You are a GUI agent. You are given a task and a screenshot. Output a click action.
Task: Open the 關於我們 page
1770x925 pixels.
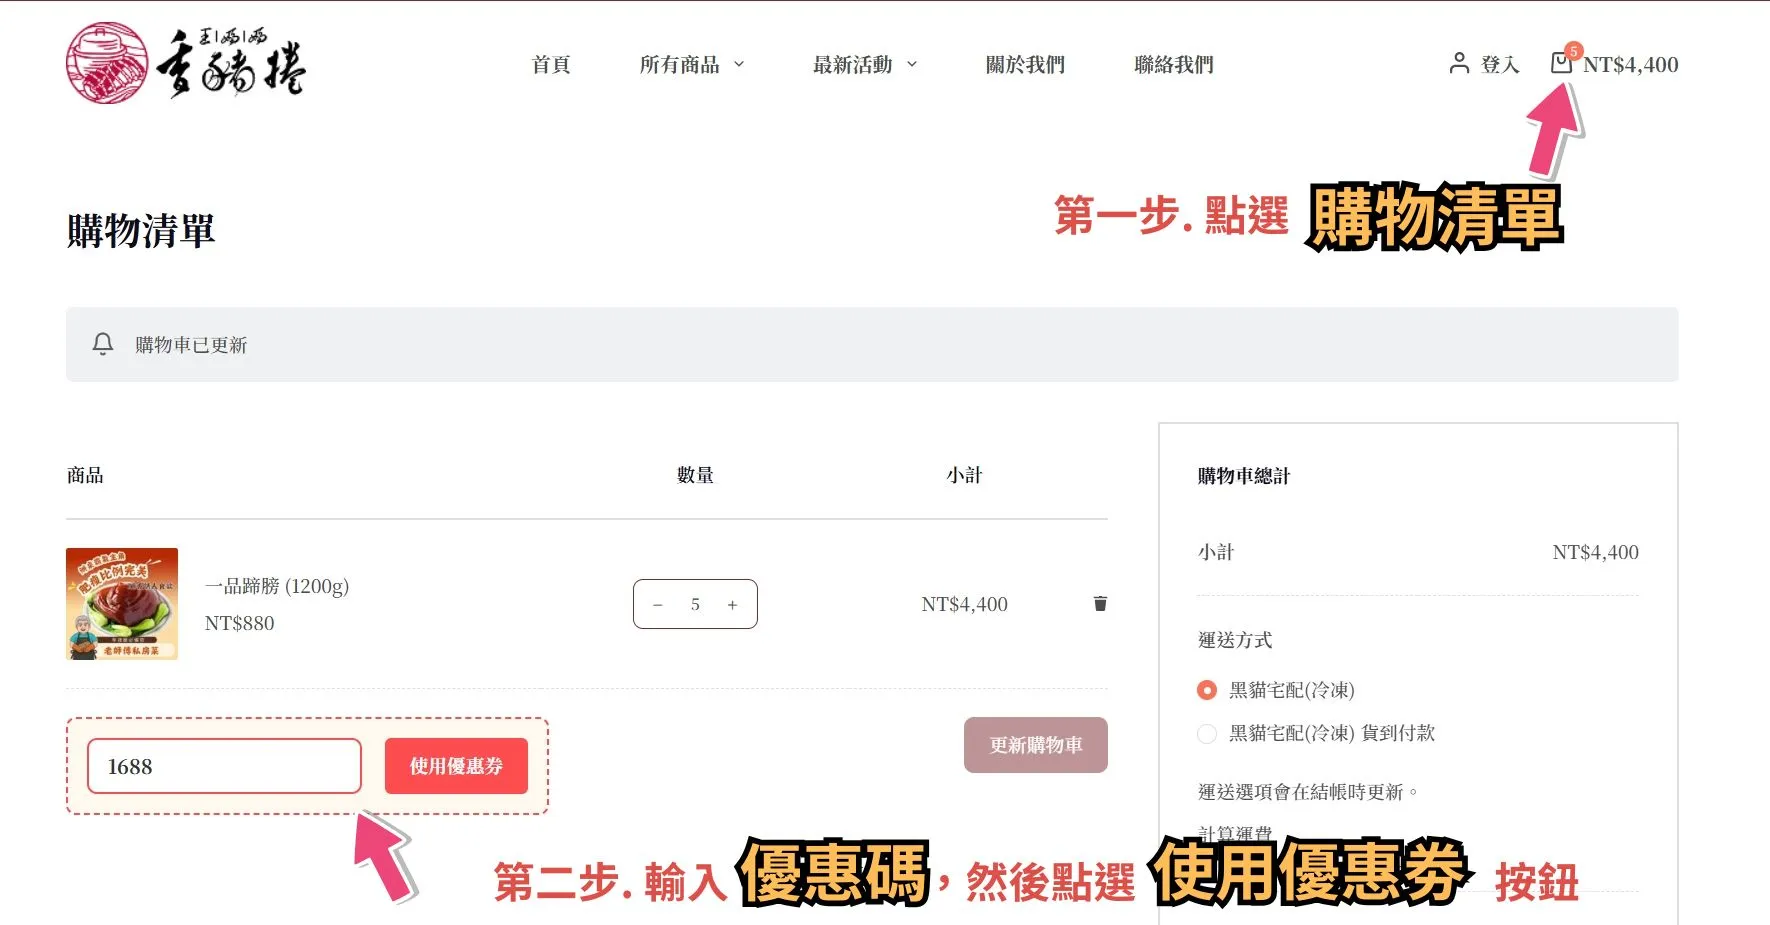pos(1025,65)
